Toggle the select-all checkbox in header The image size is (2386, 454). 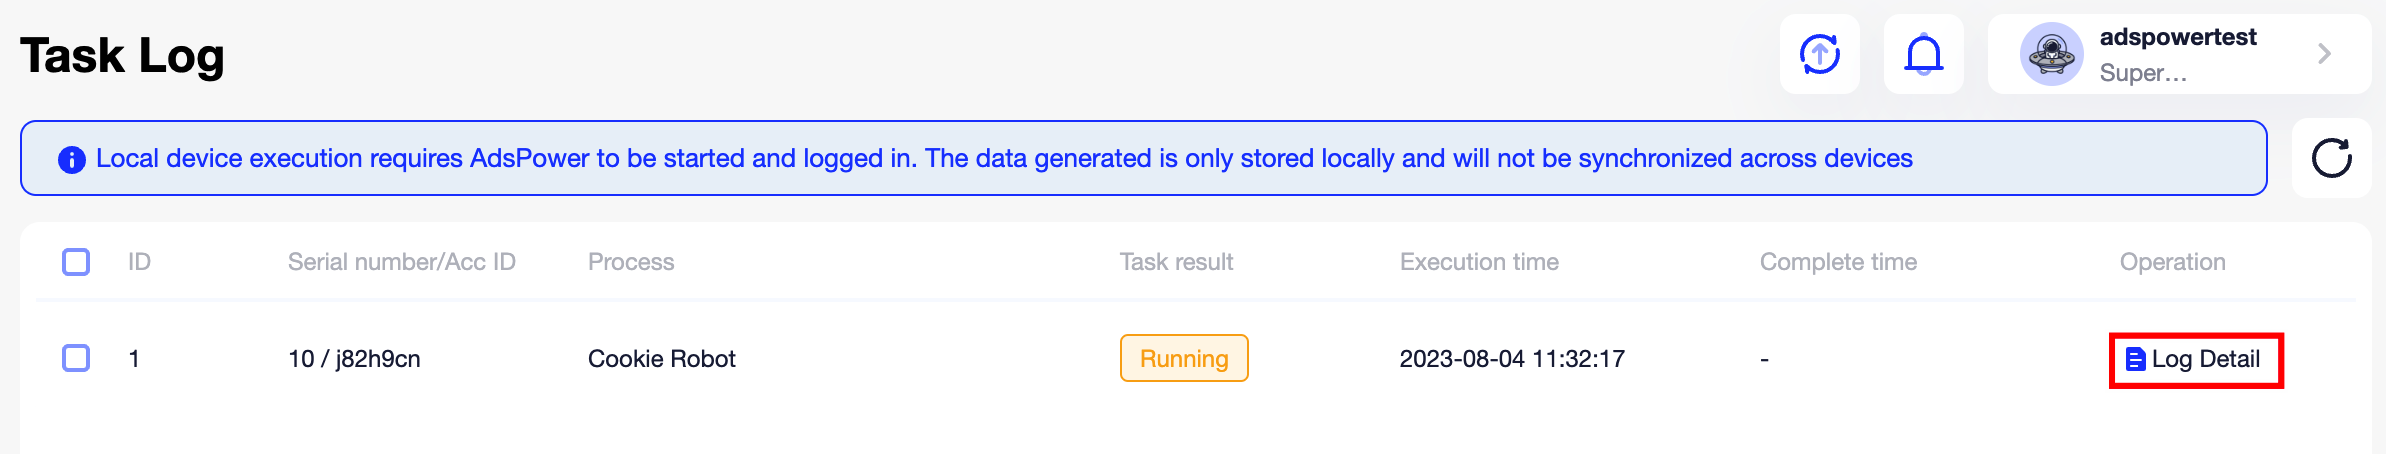point(76,262)
